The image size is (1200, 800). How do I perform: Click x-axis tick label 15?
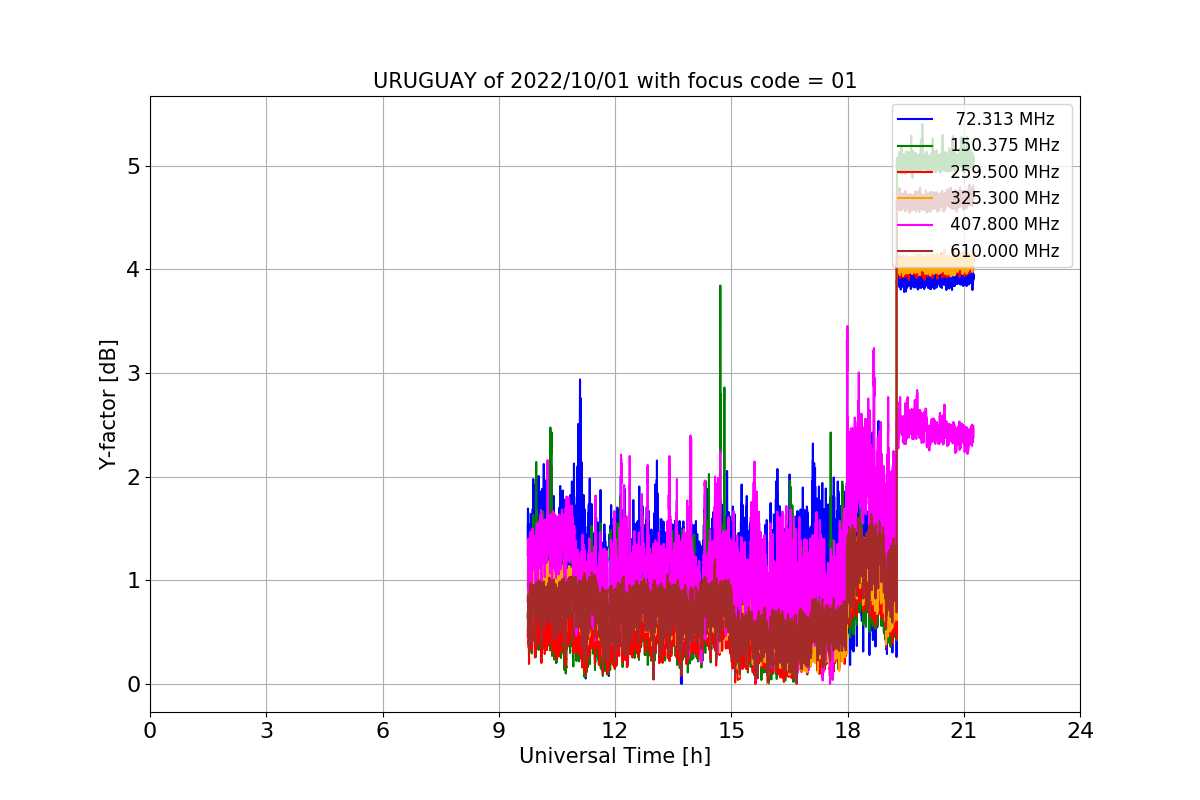click(731, 731)
